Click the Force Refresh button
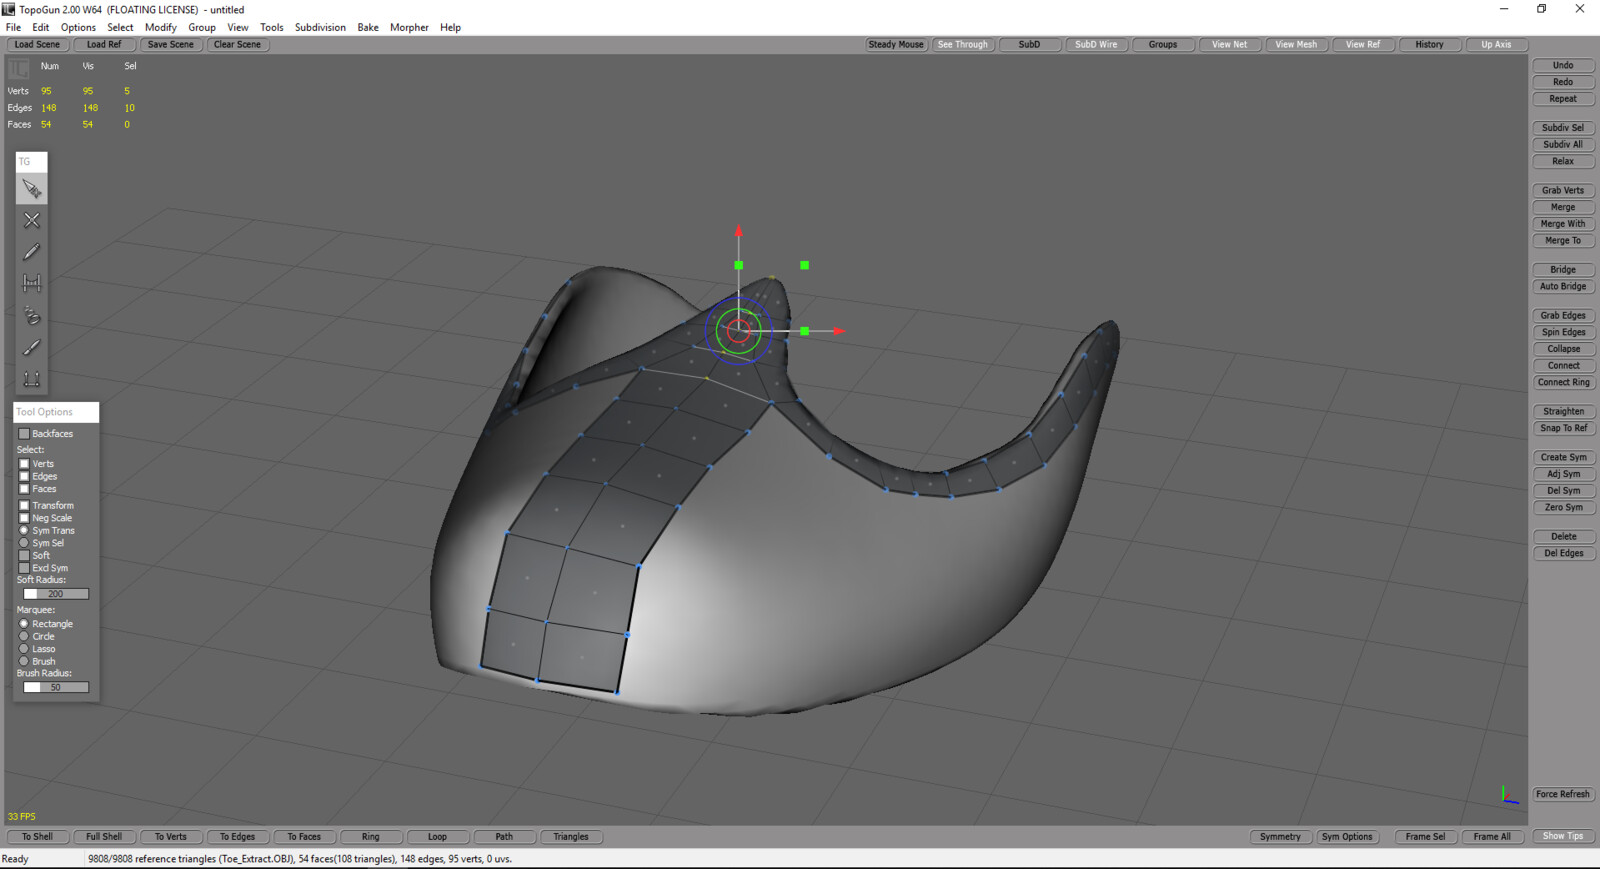Viewport: 1600px width, 869px height. click(1563, 794)
